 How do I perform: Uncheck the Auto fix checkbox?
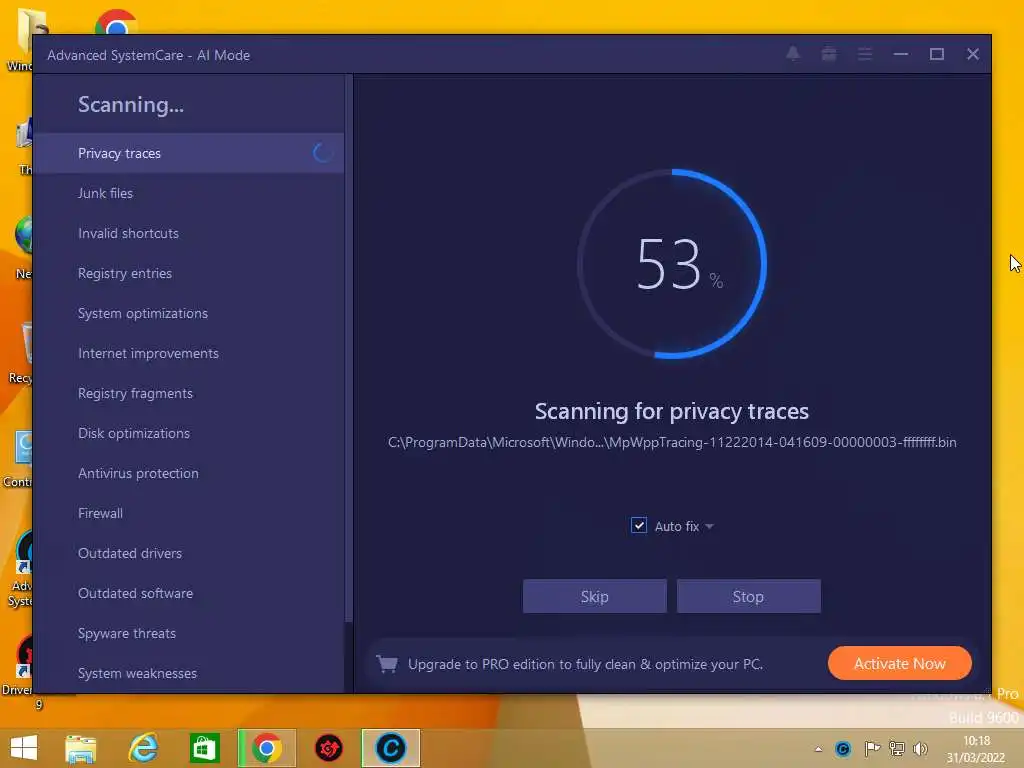[x=639, y=526]
